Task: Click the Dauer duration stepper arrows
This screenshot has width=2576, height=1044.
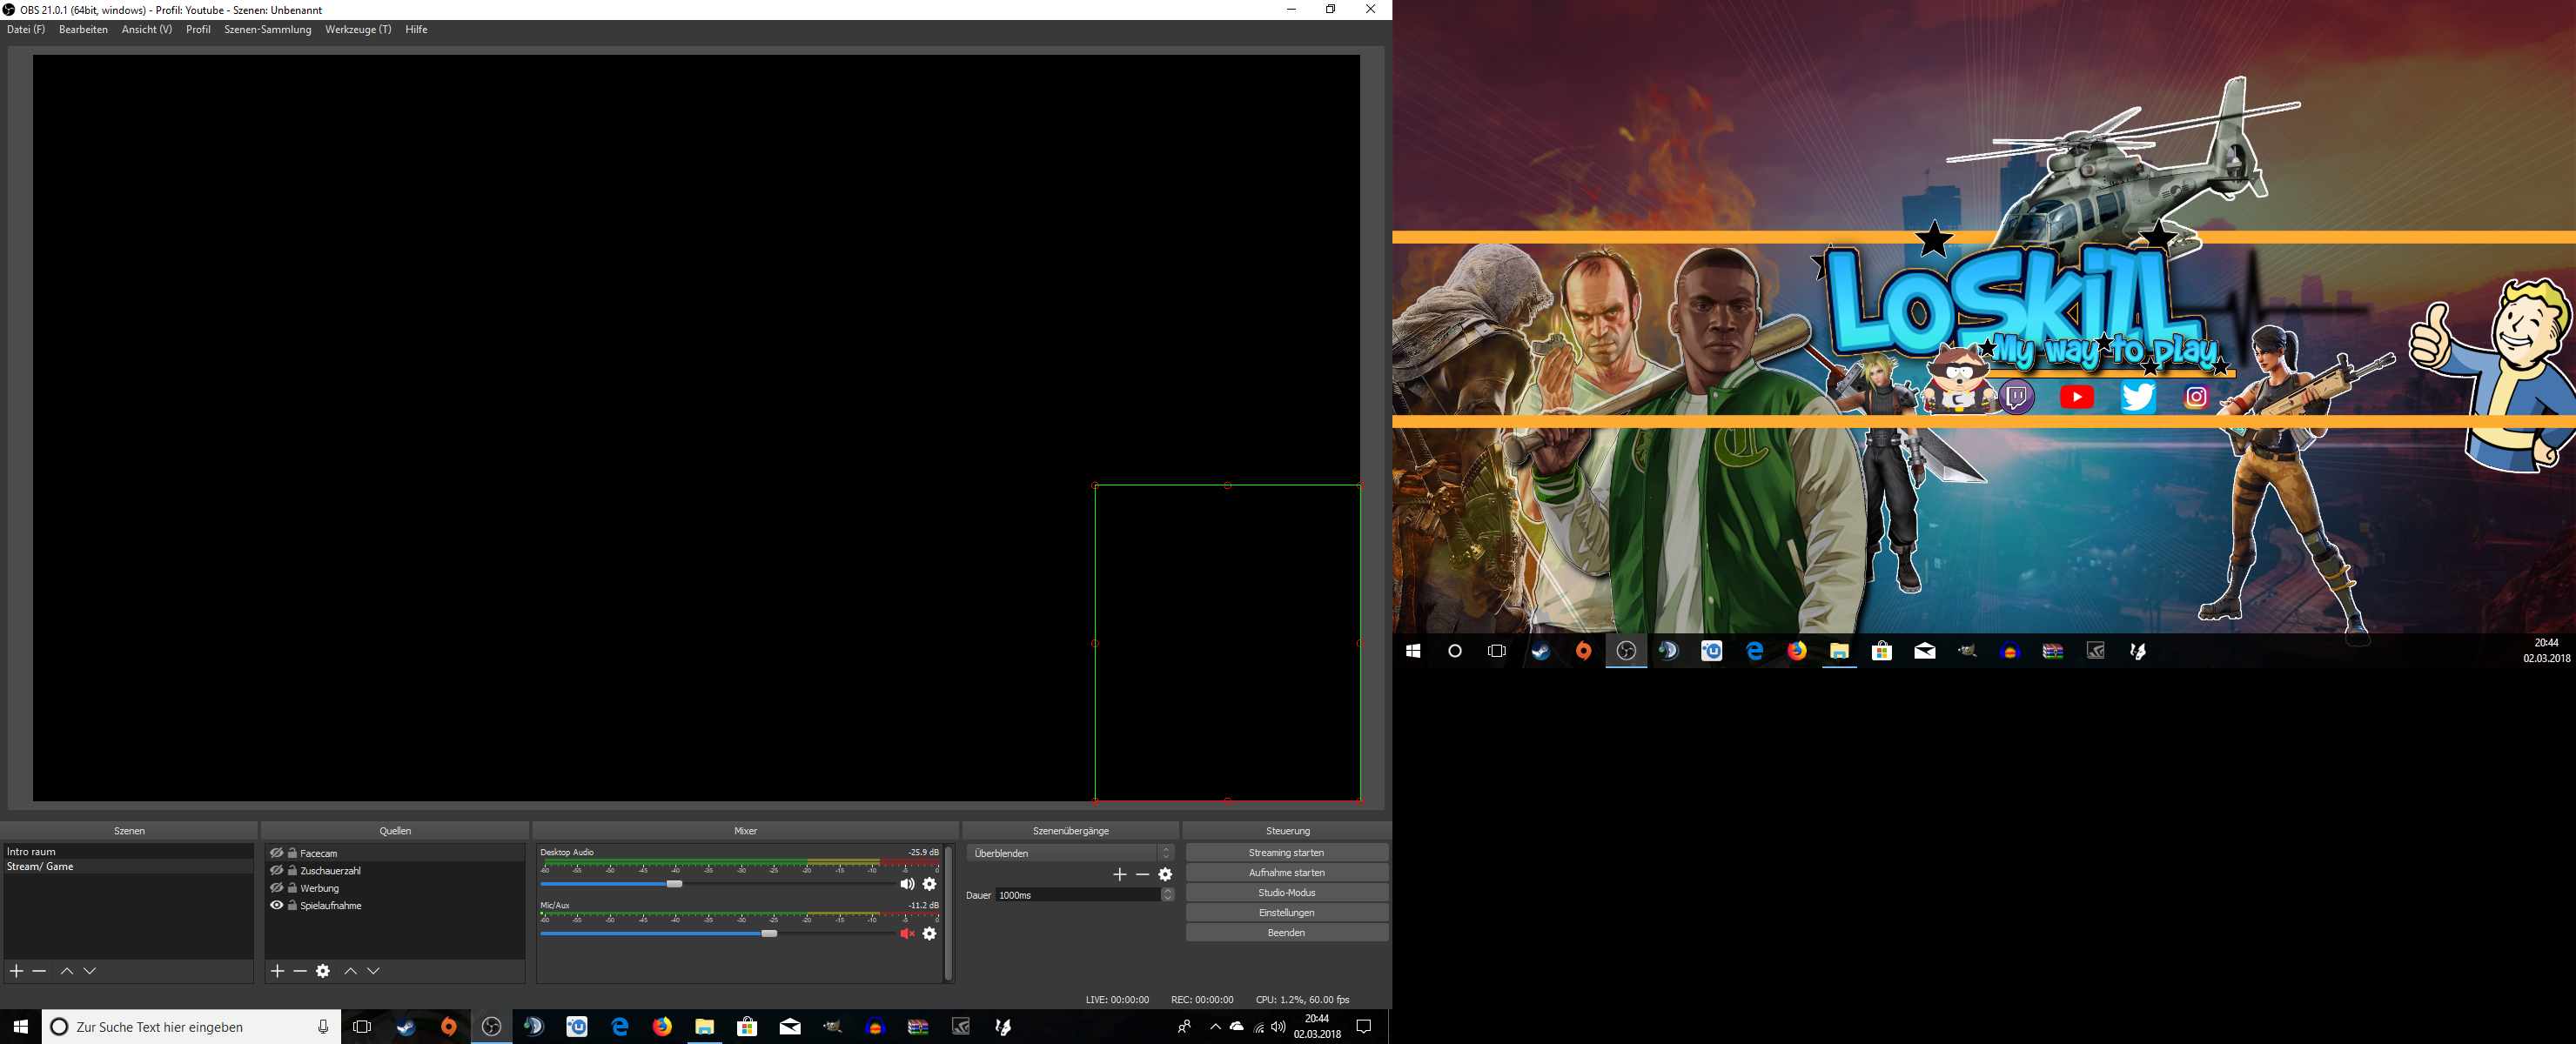Action: [1167, 895]
